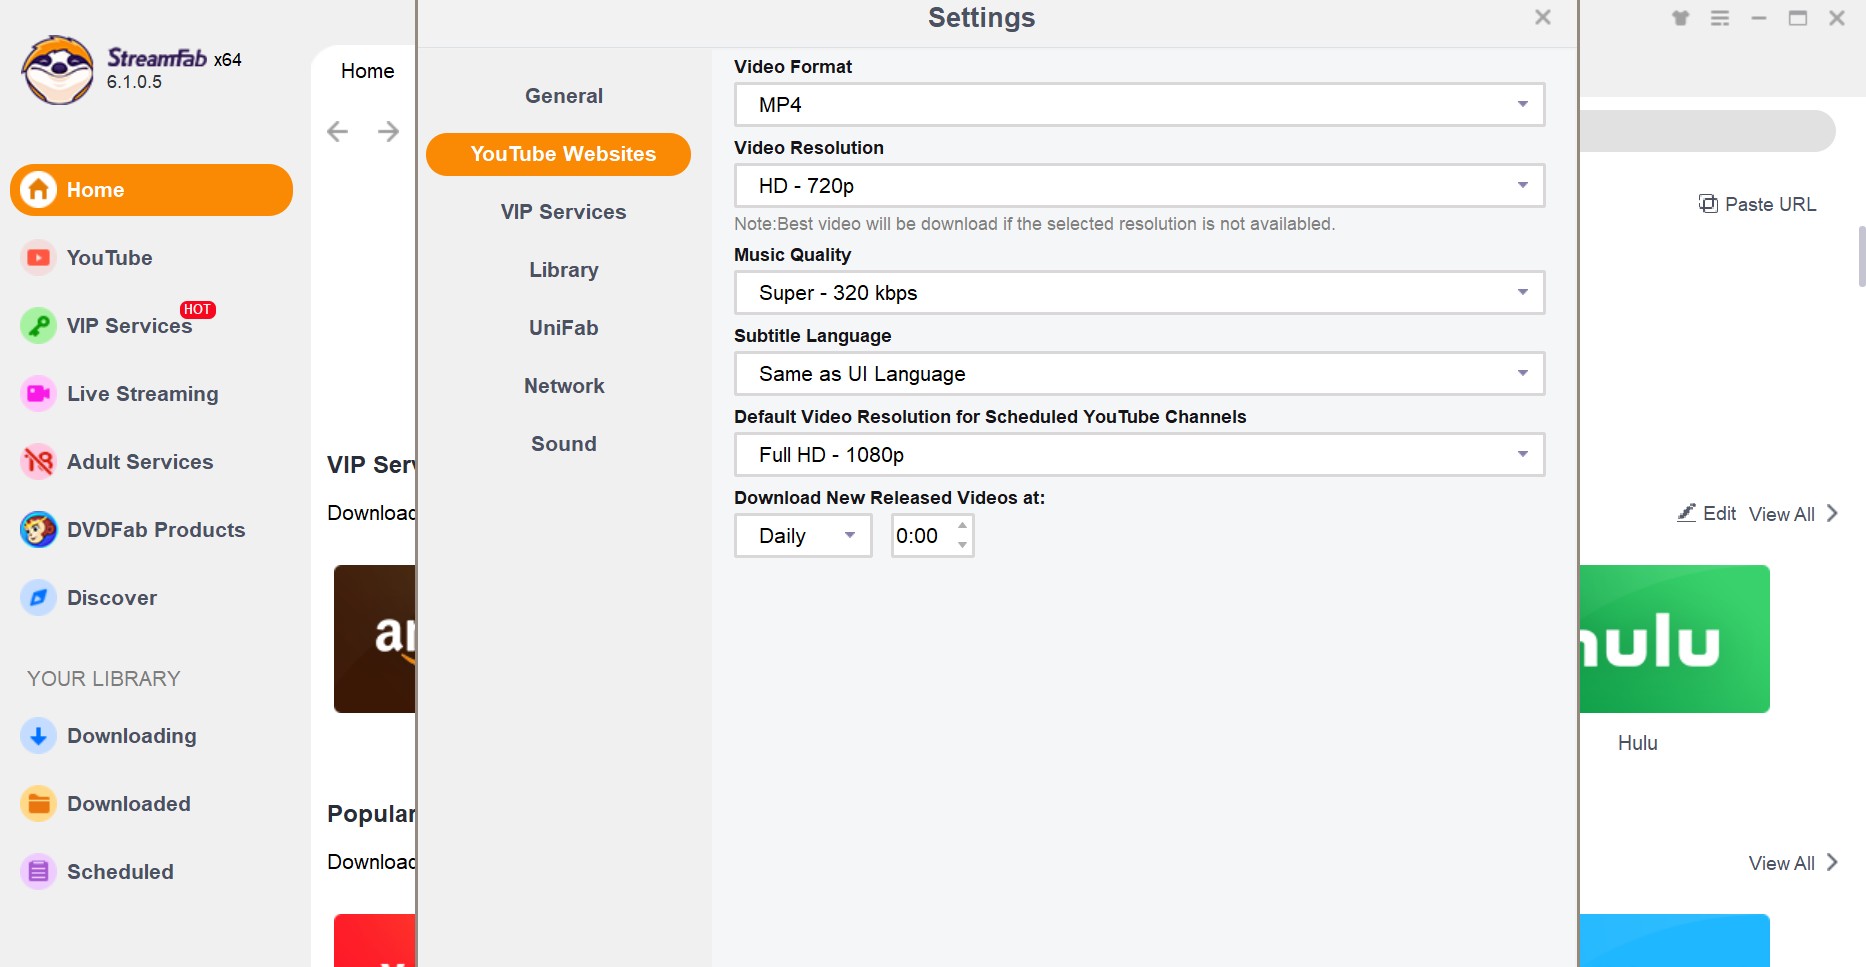1866x967 pixels.
Task: Click chevron next to upper View All
Action: coord(1832,513)
